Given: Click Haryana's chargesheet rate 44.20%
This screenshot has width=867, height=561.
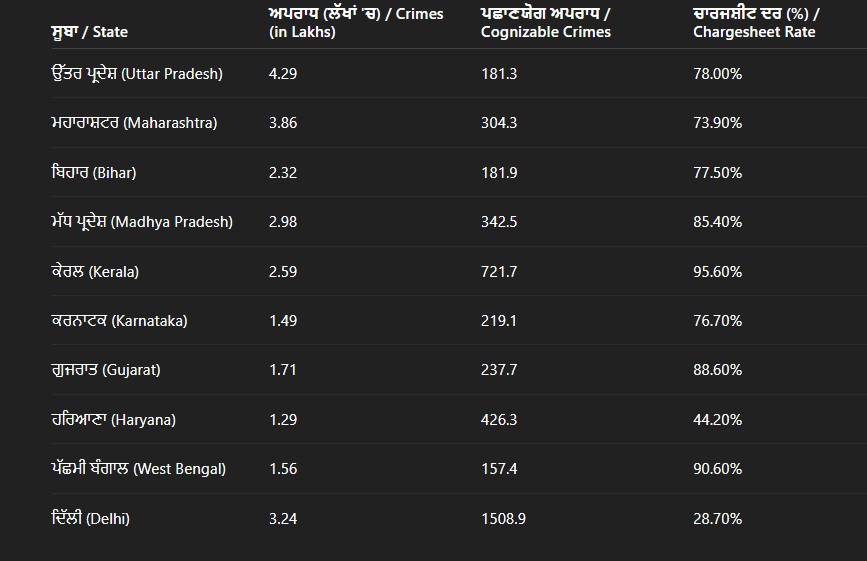Looking at the screenshot, I should tap(717, 420).
